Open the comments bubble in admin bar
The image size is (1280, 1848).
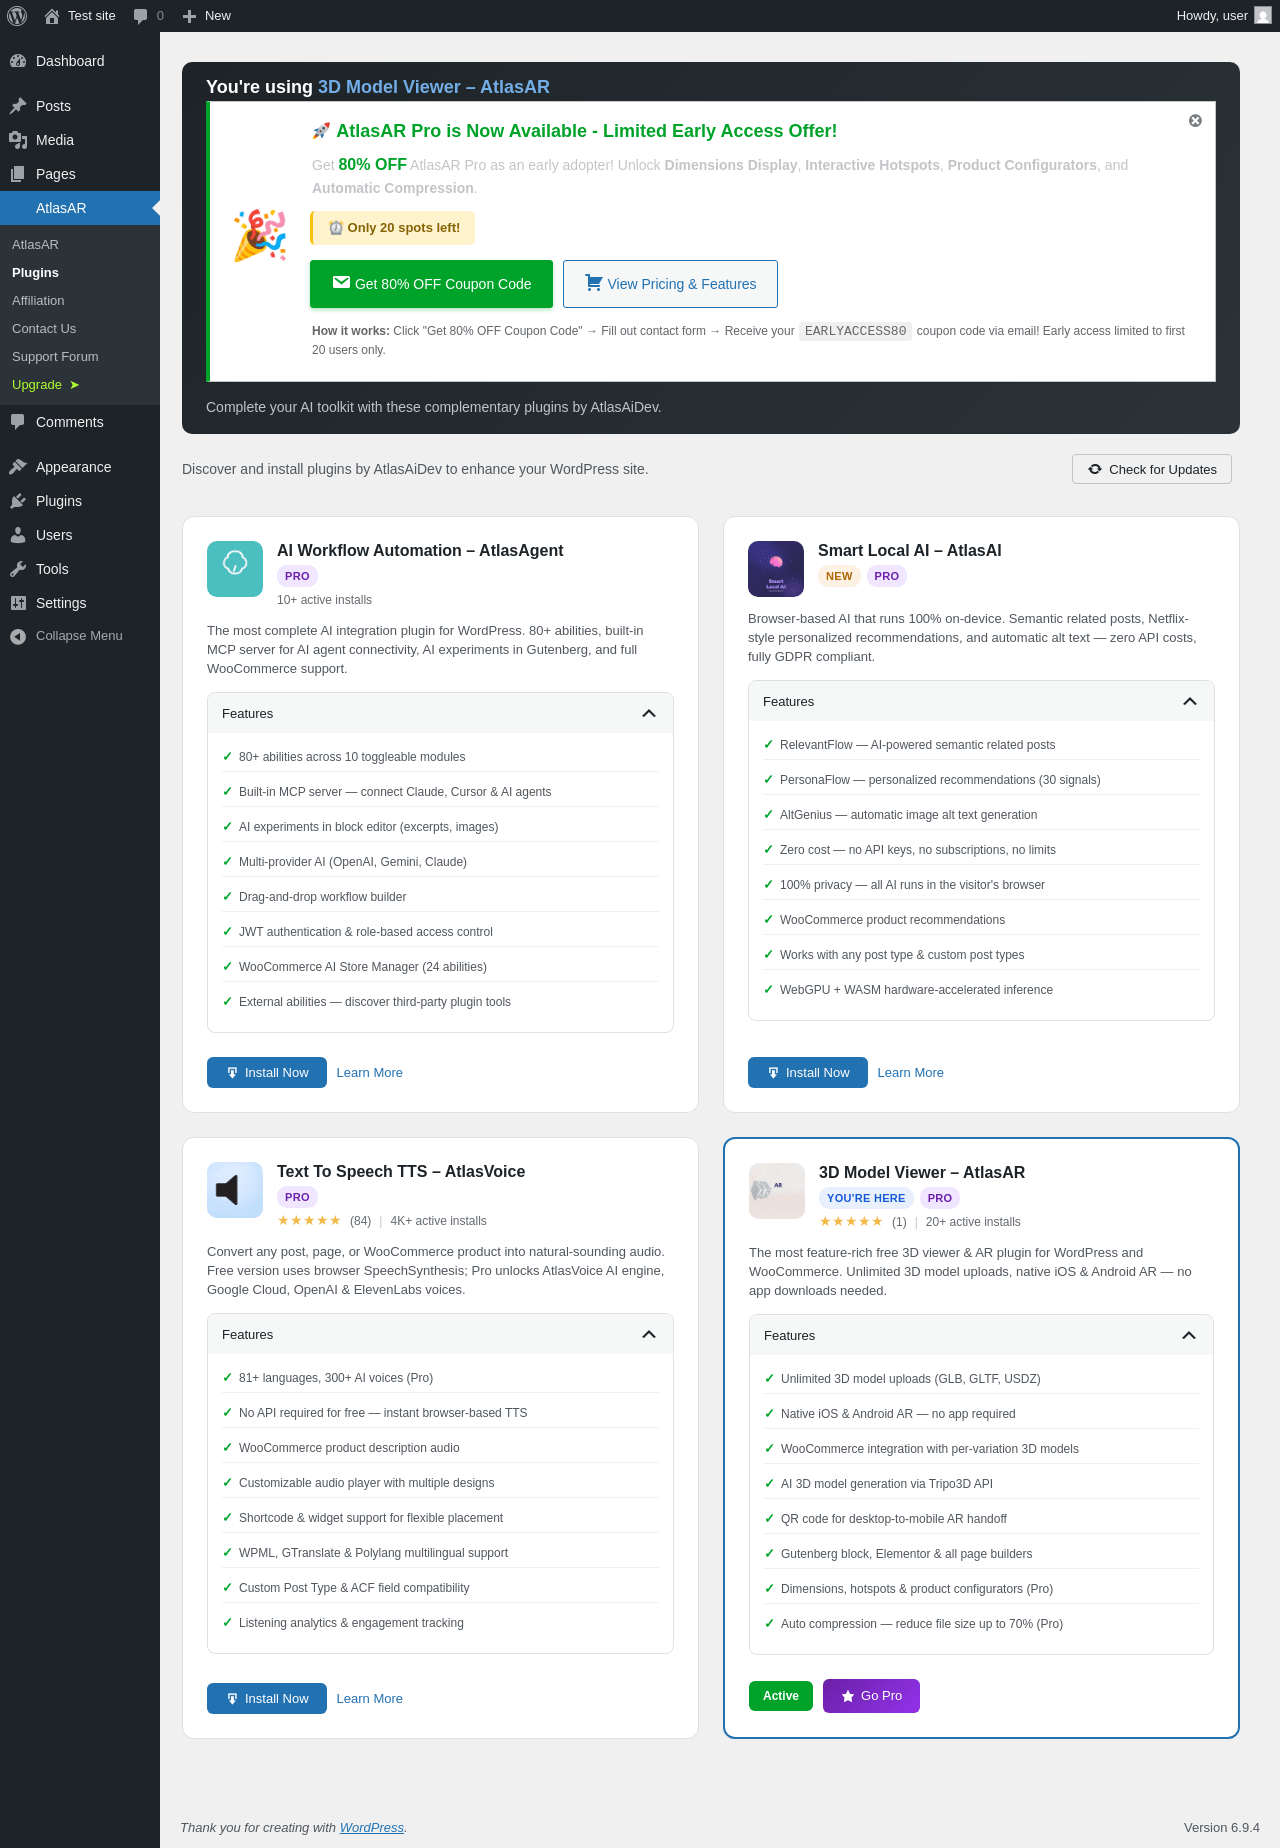[x=141, y=16]
